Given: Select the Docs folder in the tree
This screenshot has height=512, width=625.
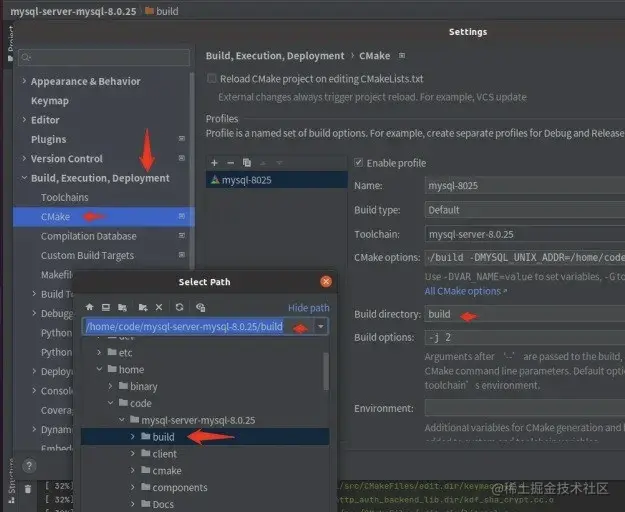Looking at the screenshot, I should [x=163, y=504].
